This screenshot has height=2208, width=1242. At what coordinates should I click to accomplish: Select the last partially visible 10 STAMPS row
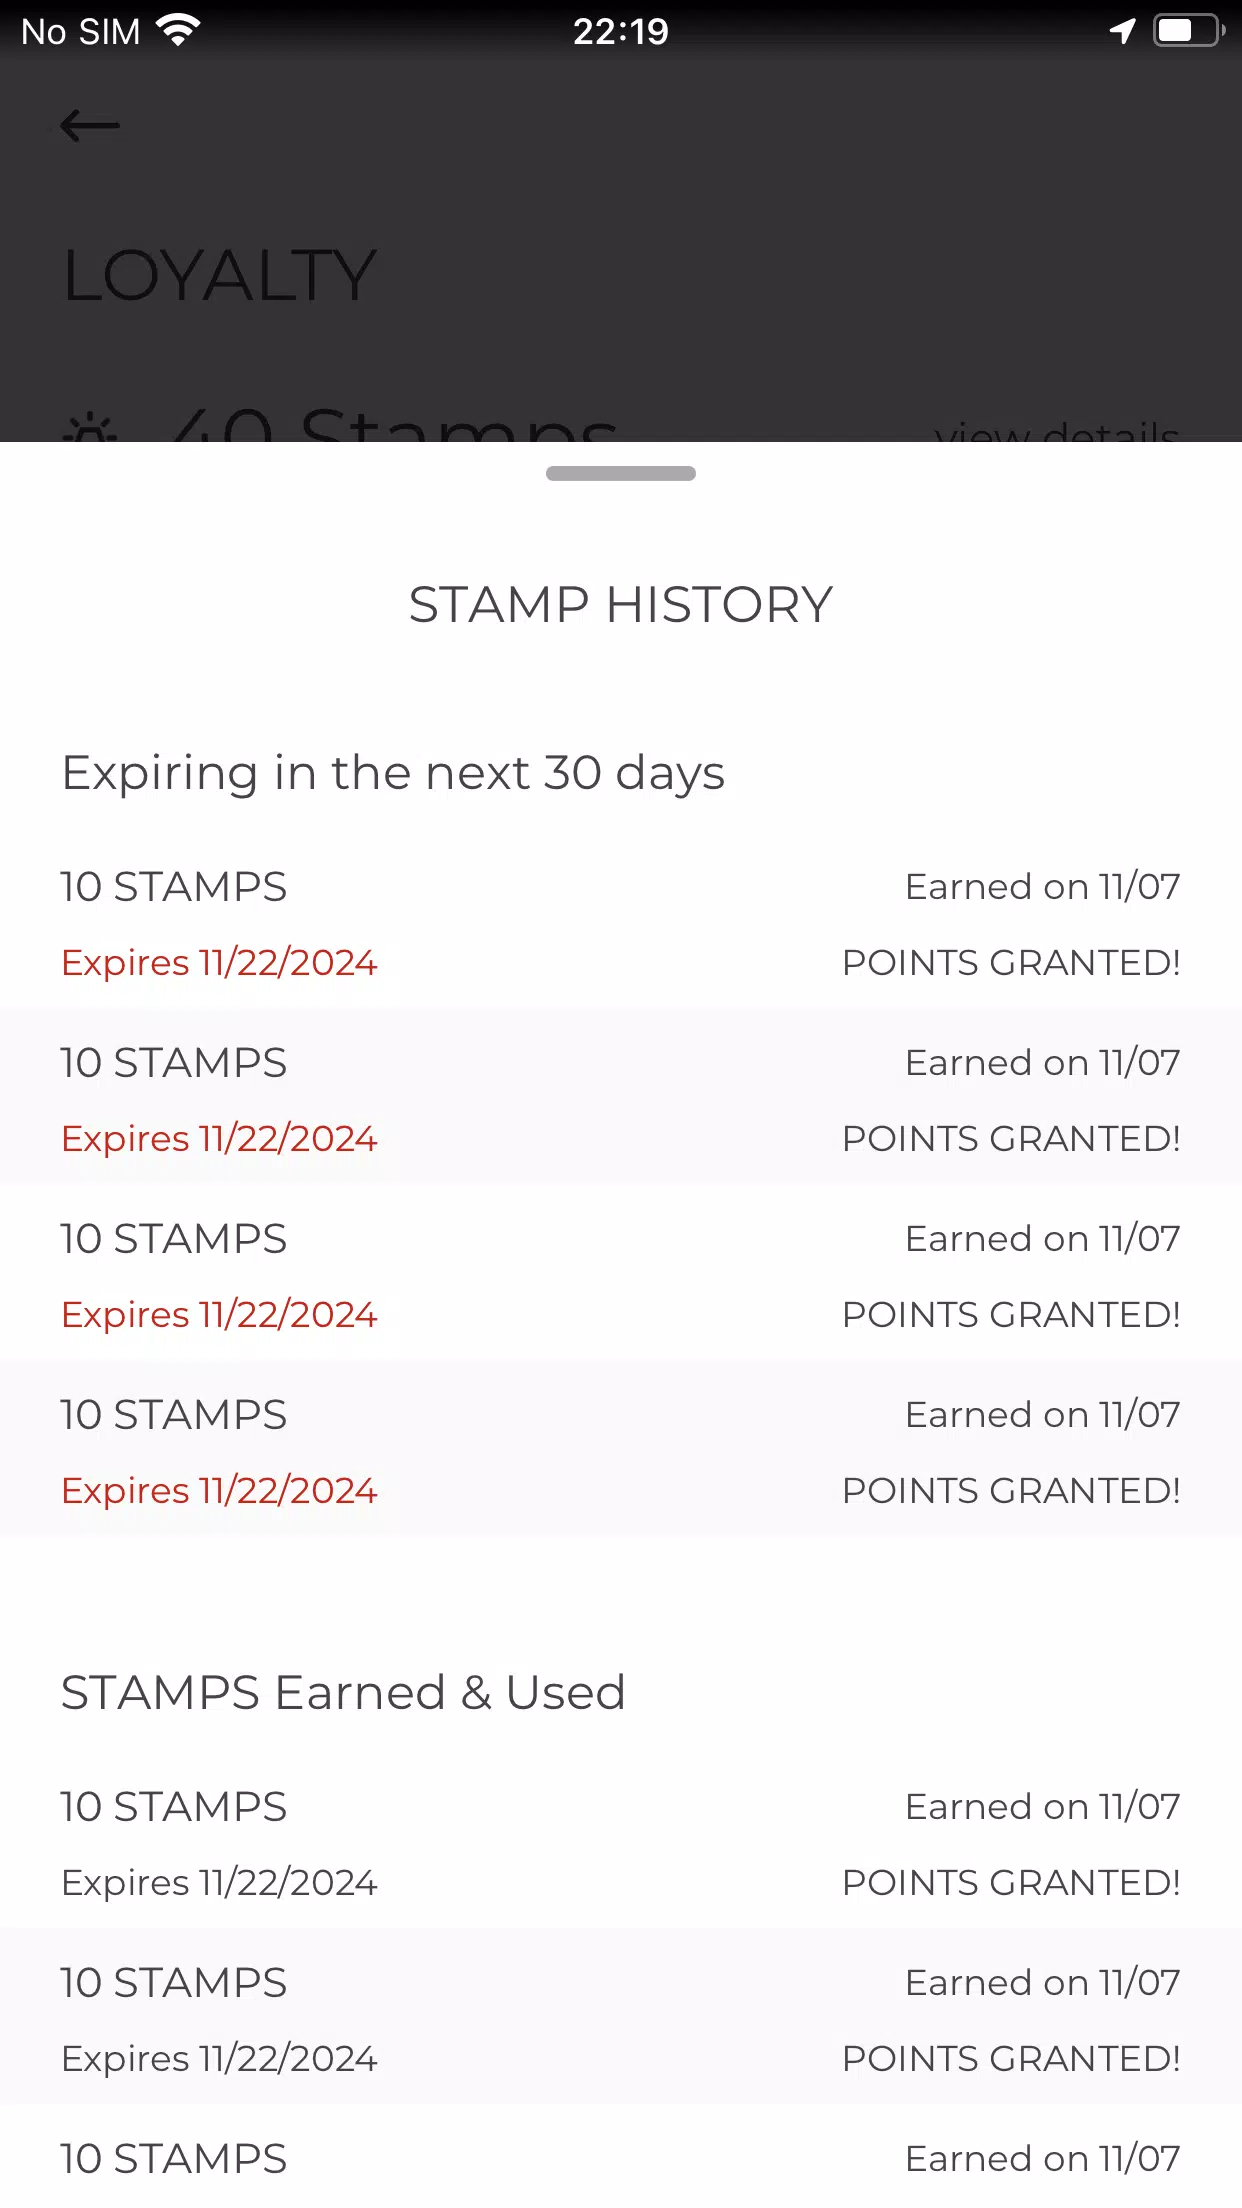pos(621,2157)
